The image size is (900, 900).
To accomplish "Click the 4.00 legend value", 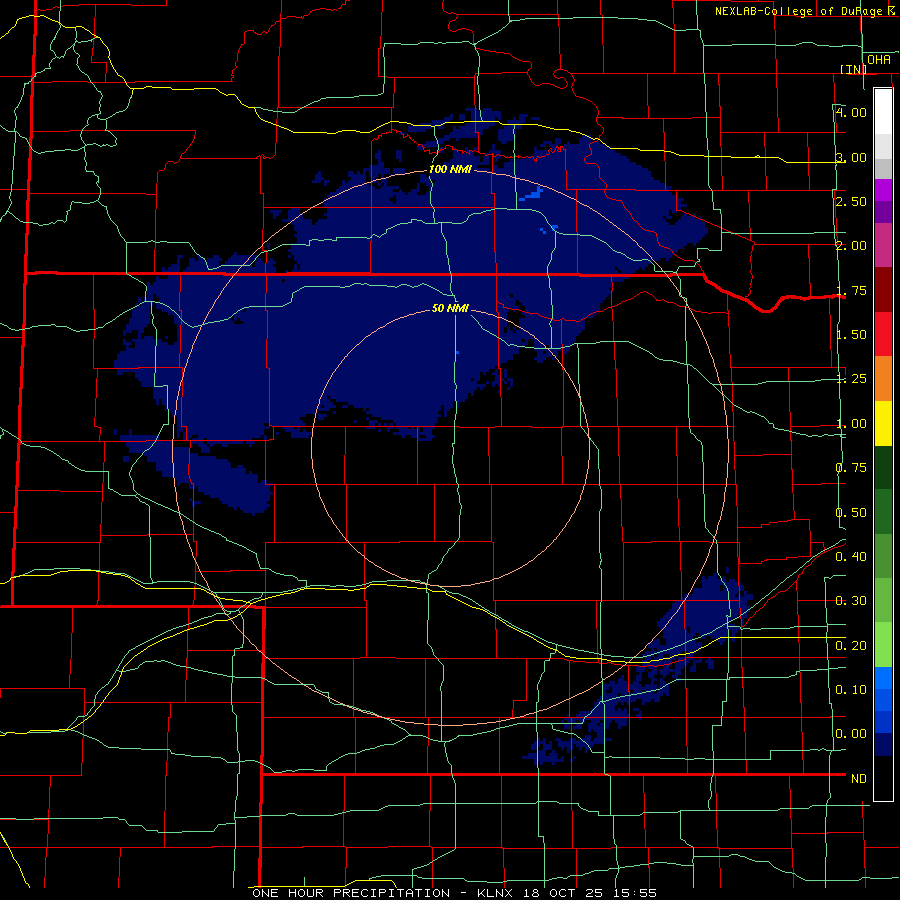I will coord(851,112).
